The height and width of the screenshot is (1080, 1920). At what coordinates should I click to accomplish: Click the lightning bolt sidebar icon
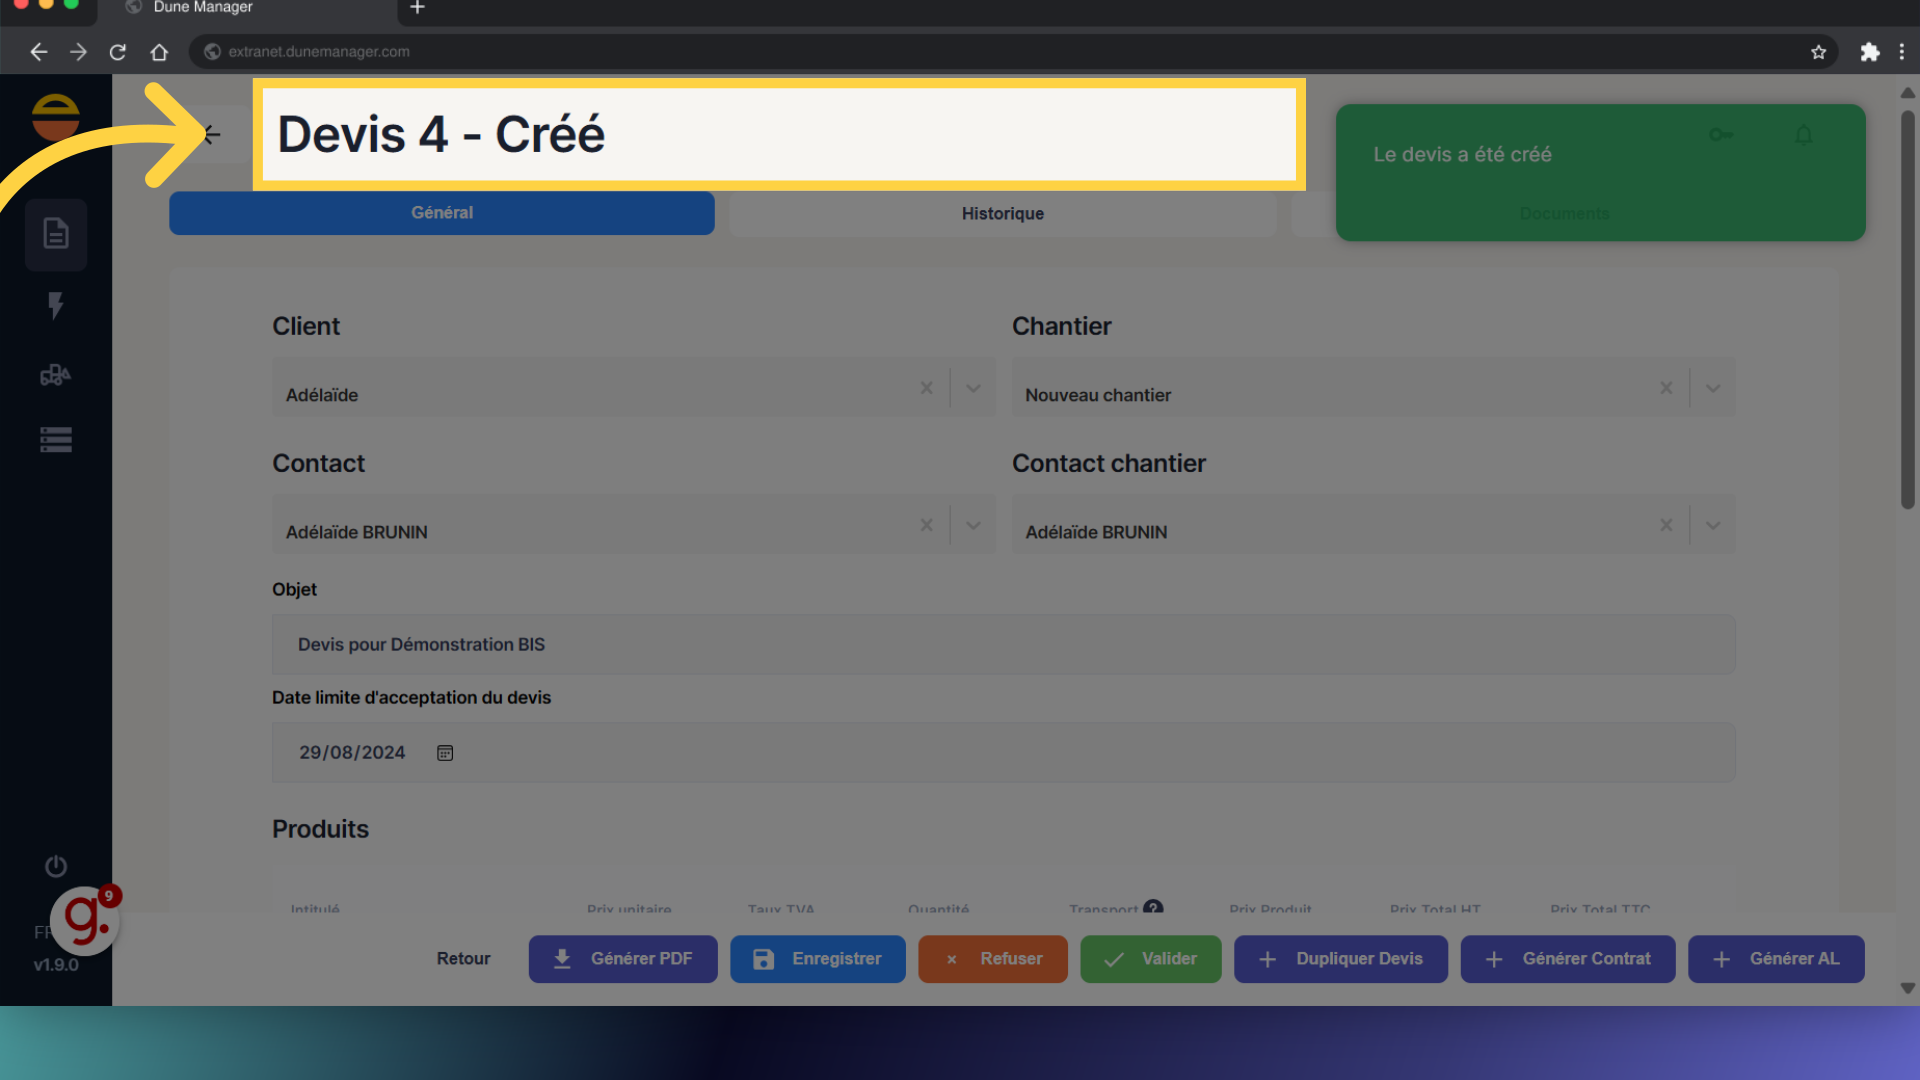click(x=56, y=305)
